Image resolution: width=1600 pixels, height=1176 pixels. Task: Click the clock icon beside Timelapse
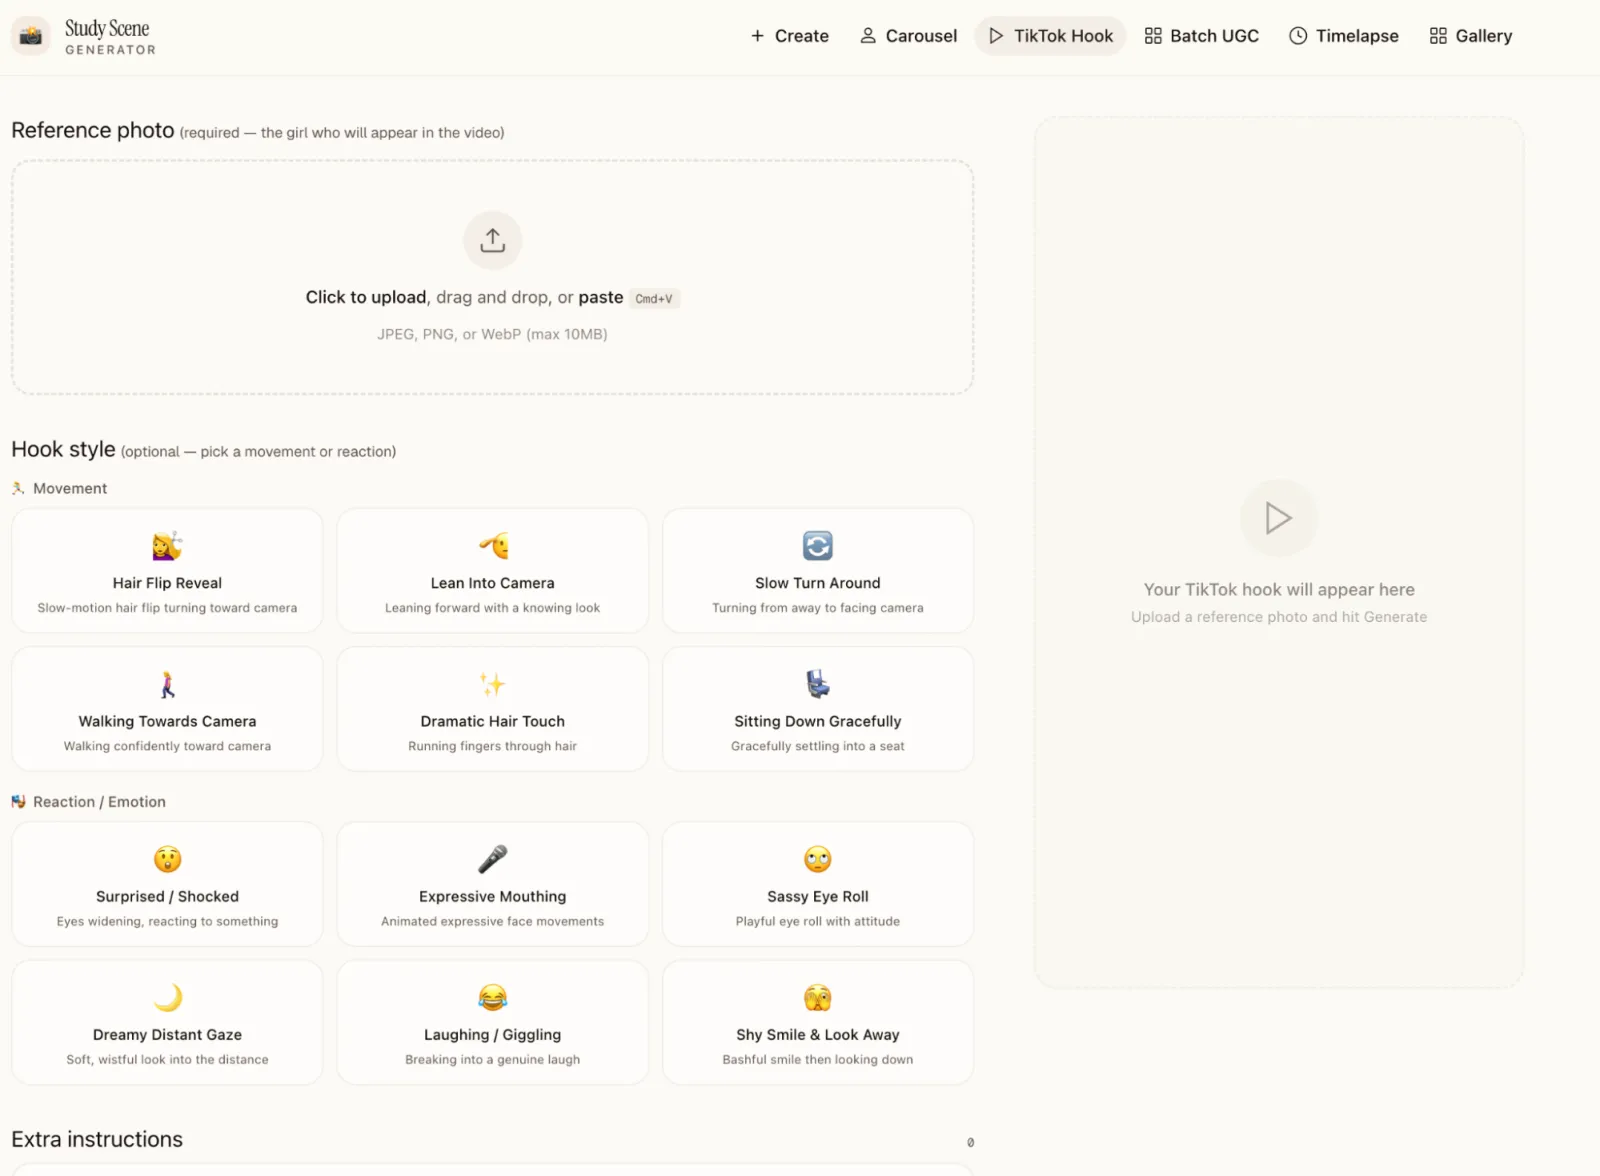coord(1298,36)
